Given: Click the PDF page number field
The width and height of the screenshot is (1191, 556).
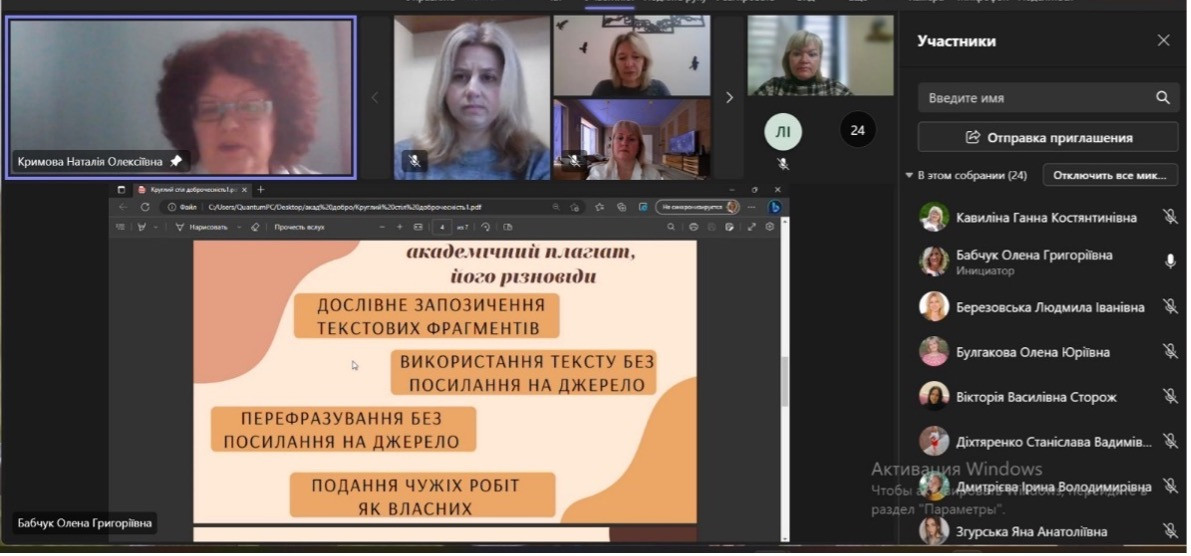Looking at the screenshot, I should pos(442,227).
